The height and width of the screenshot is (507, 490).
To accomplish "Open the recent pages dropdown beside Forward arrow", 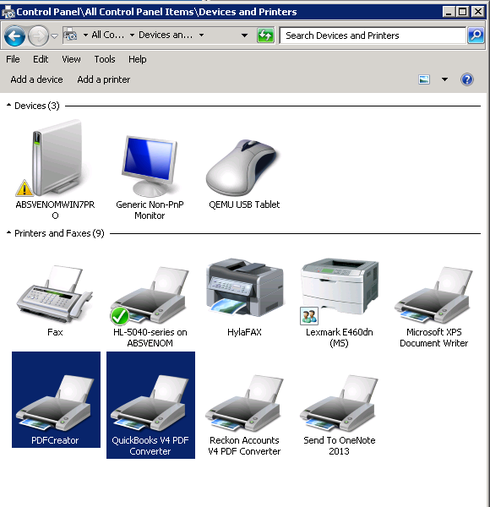I will pos(54,36).
